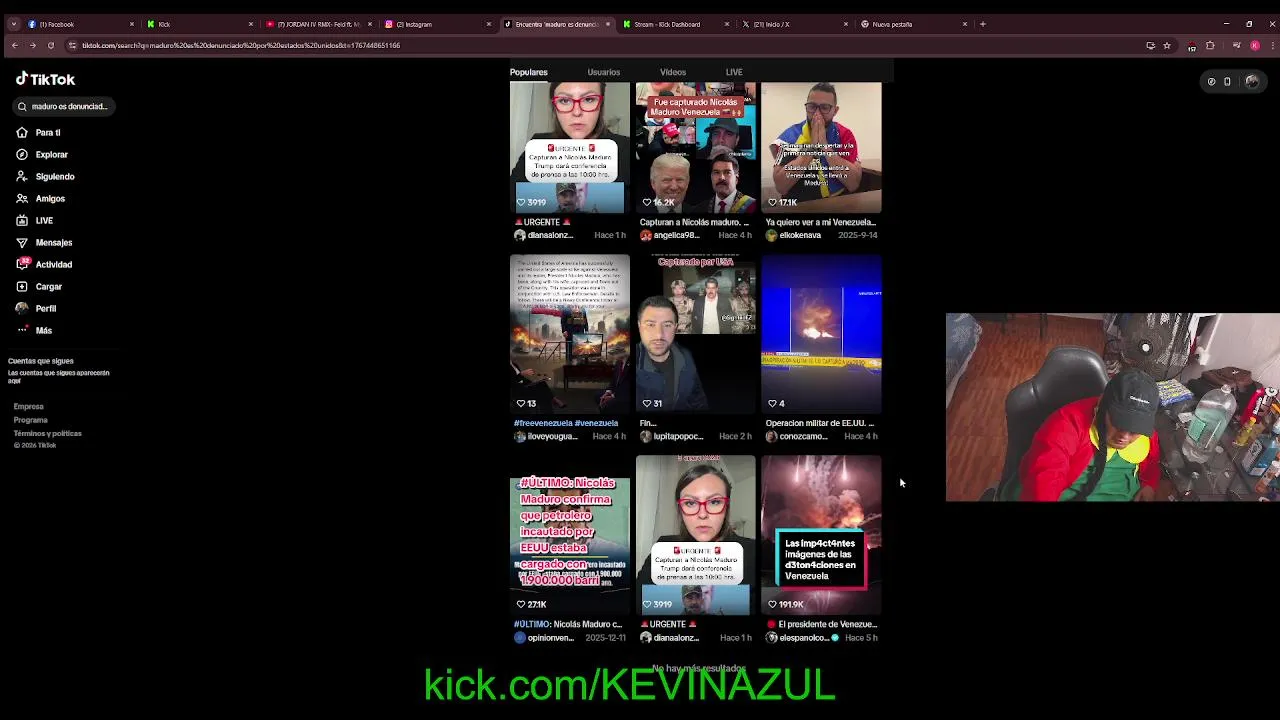Open the '#ÚLTIMO: Nicolás Maduro confirma' video thumbnail

point(570,535)
